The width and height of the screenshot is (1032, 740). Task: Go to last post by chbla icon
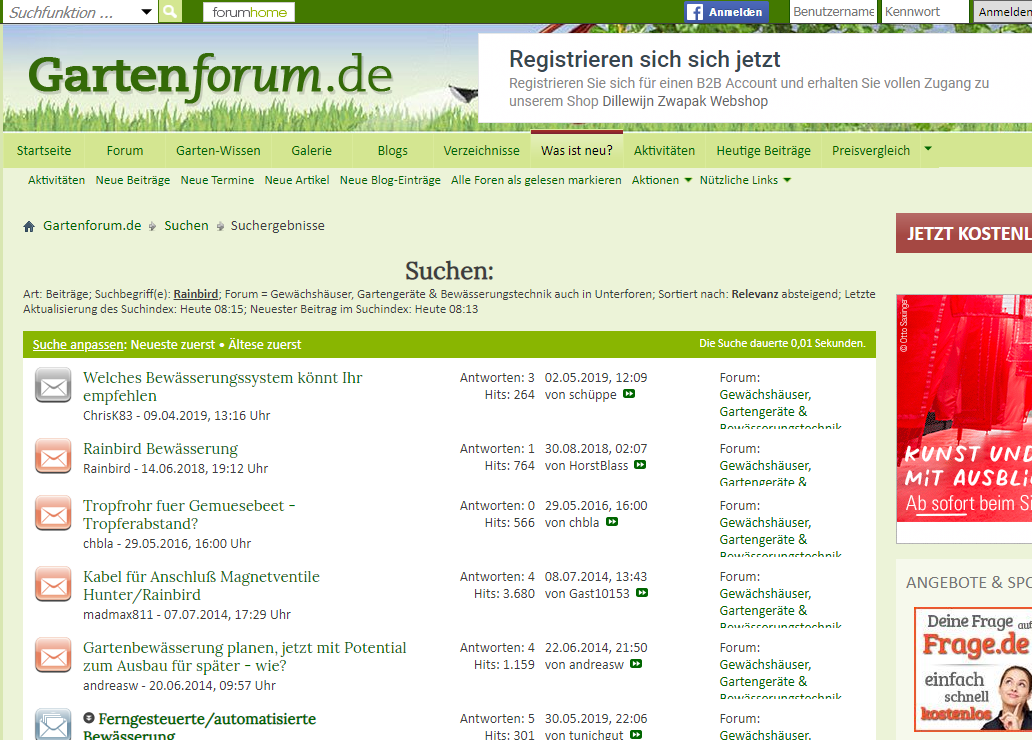[612, 522]
